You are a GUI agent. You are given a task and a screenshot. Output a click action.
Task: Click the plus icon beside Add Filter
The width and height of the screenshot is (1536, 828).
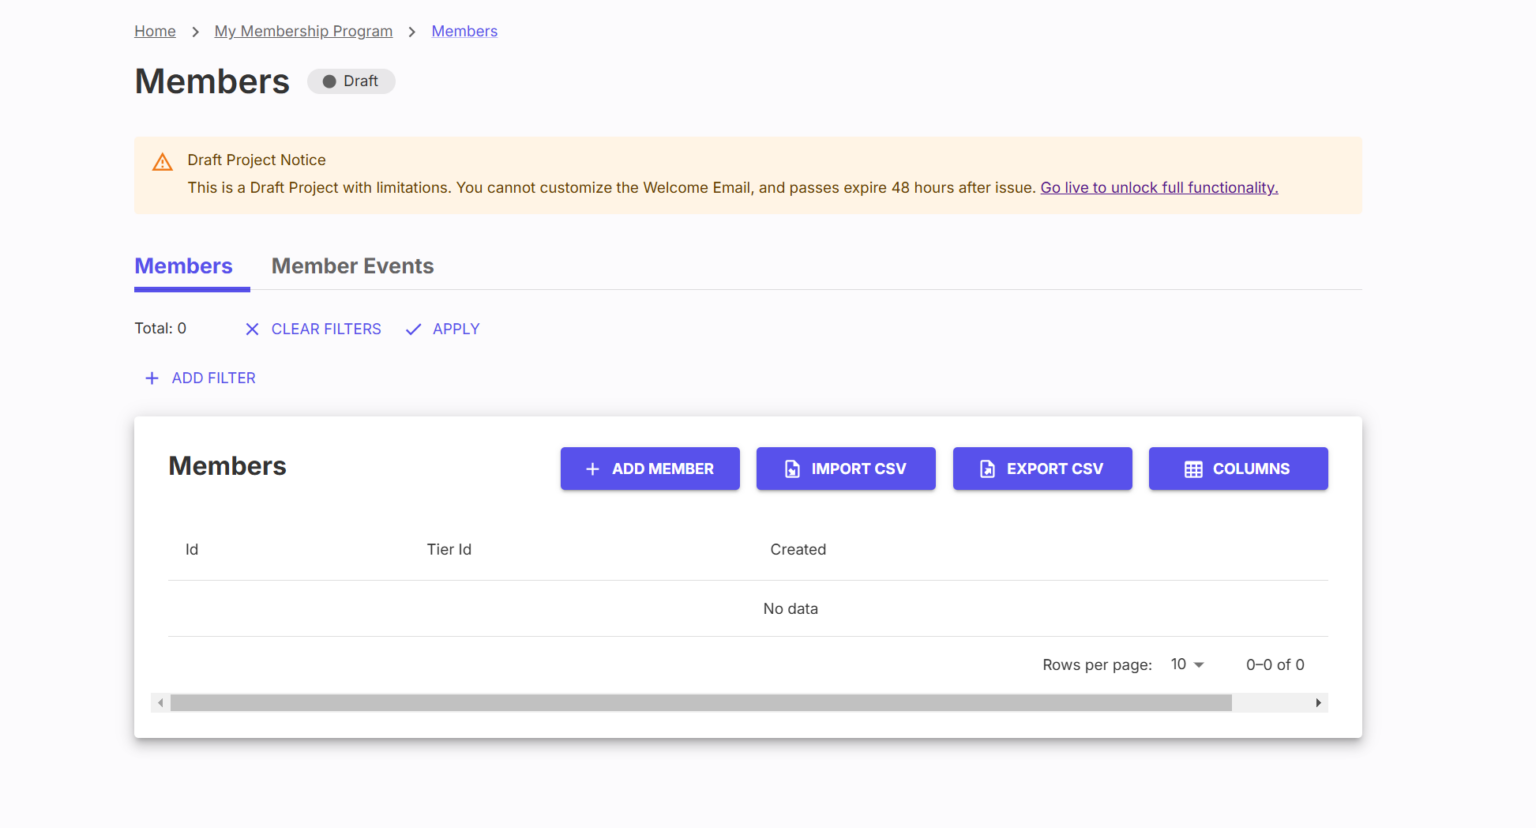click(152, 378)
